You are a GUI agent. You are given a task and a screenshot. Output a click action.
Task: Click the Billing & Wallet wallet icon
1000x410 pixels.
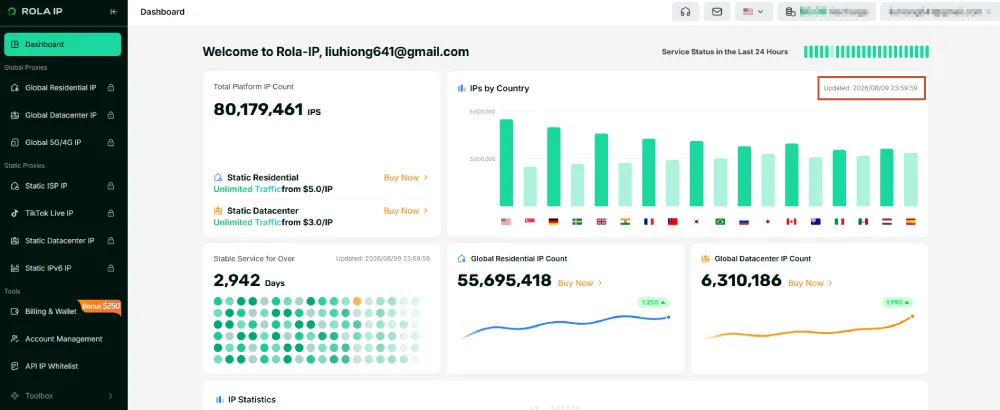15,311
